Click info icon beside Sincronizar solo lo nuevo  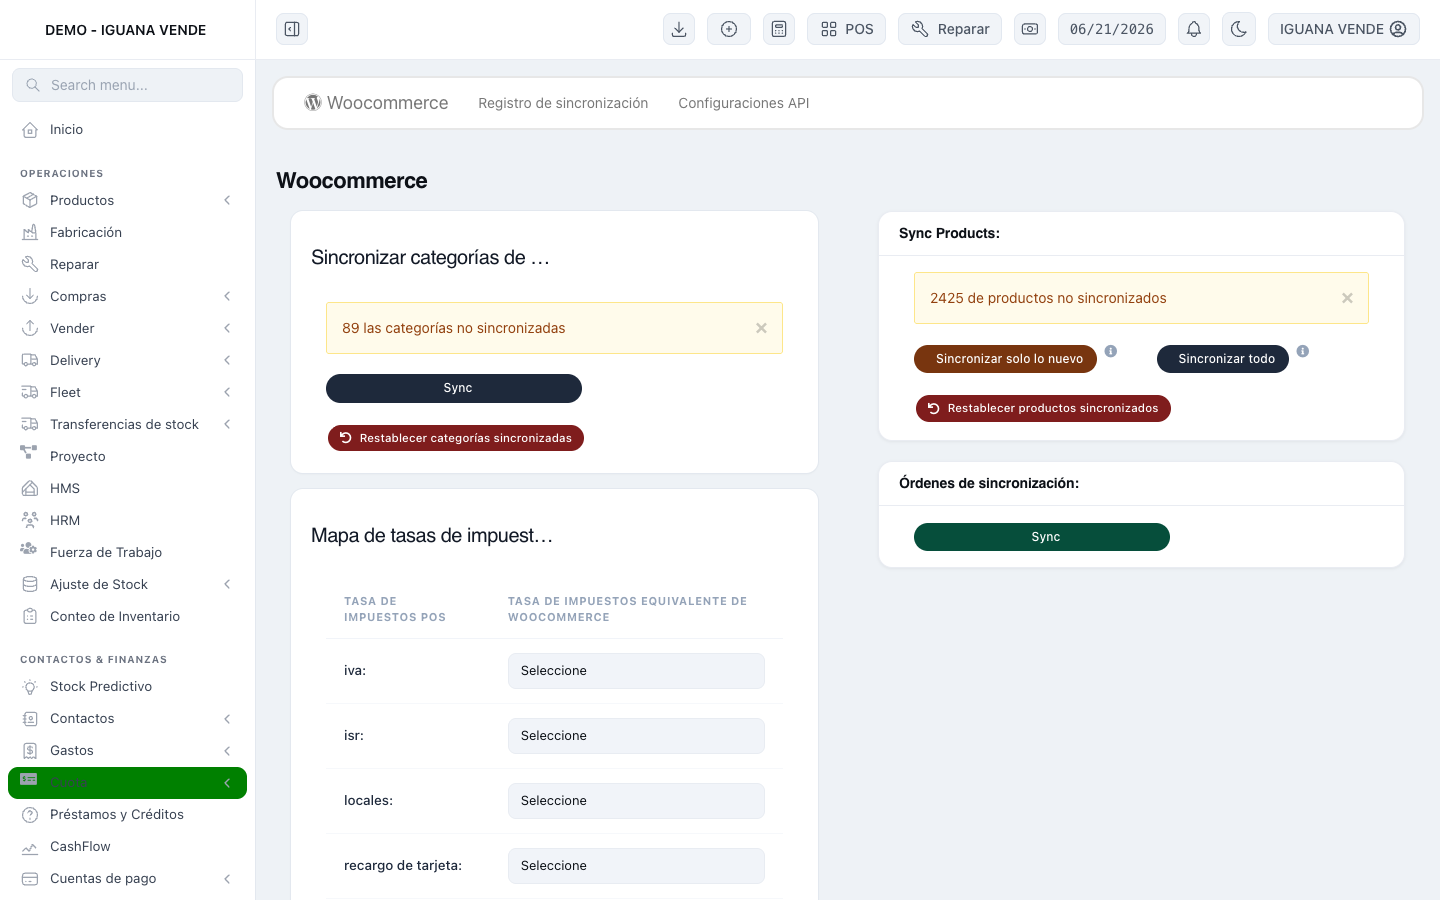point(1111,351)
